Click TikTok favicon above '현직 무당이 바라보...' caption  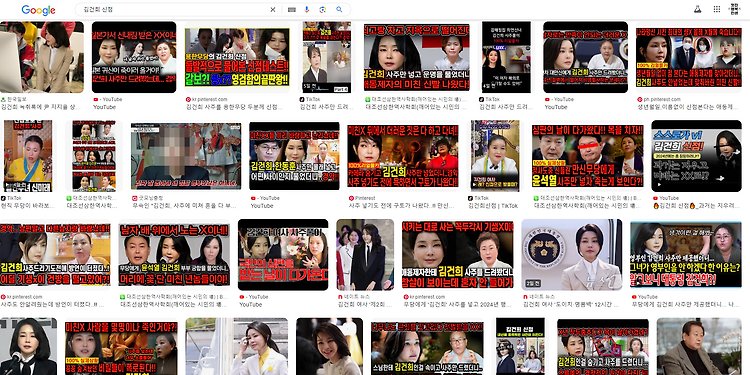pyautogui.click(x=3, y=198)
